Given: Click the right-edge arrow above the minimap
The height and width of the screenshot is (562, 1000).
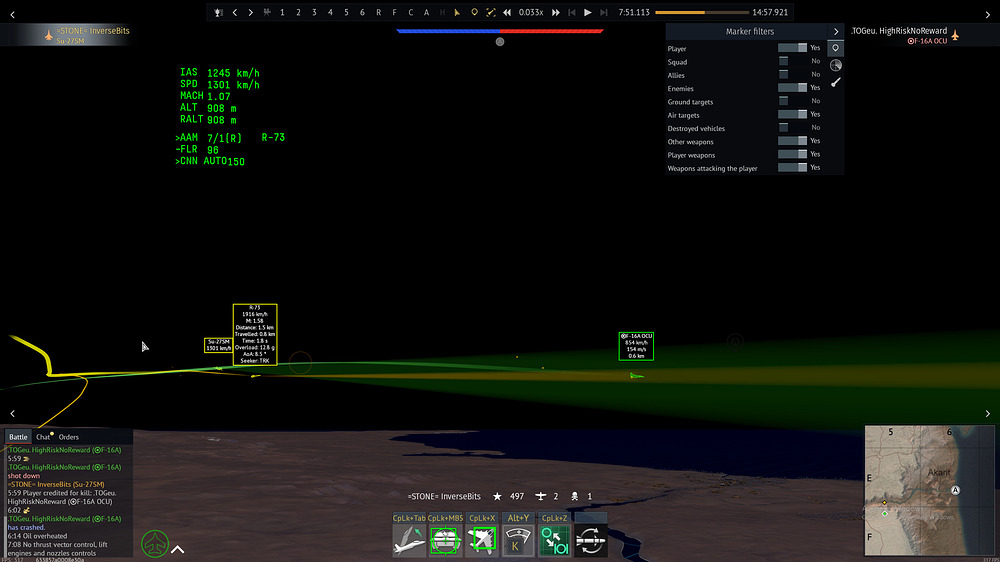Looking at the screenshot, I should point(988,413).
